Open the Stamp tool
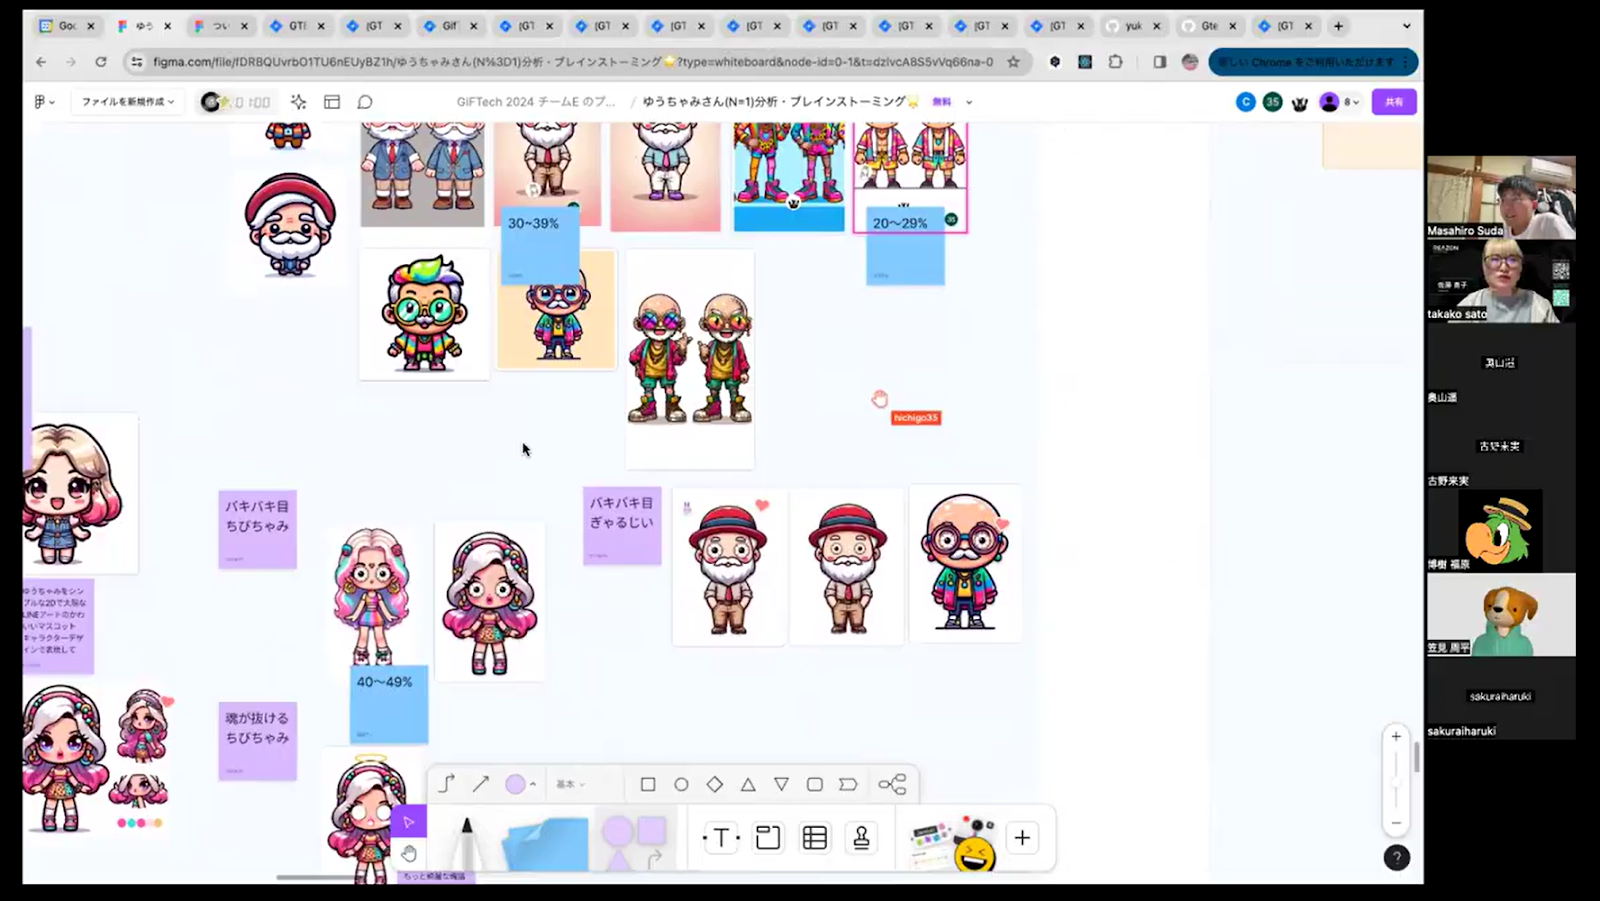The image size is (1600, 901). pos(861,838)
